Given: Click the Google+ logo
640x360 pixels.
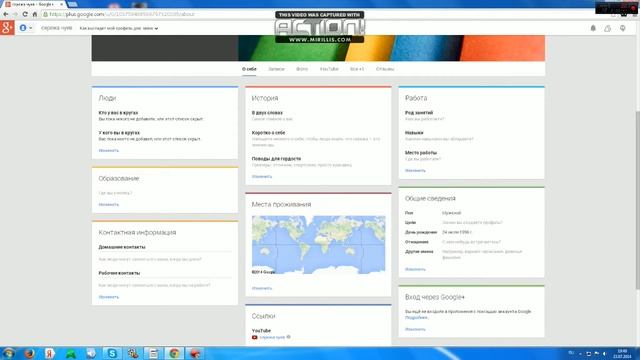Looking at the screenshot, I should click(7, 28).
